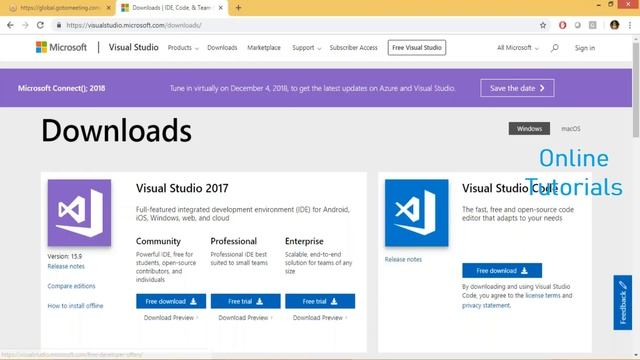Open Visual Studio Code Release notes
Image resolution: width=640 pixels, height=360 pixels.
pyautogui.click(x=403, y=259)
